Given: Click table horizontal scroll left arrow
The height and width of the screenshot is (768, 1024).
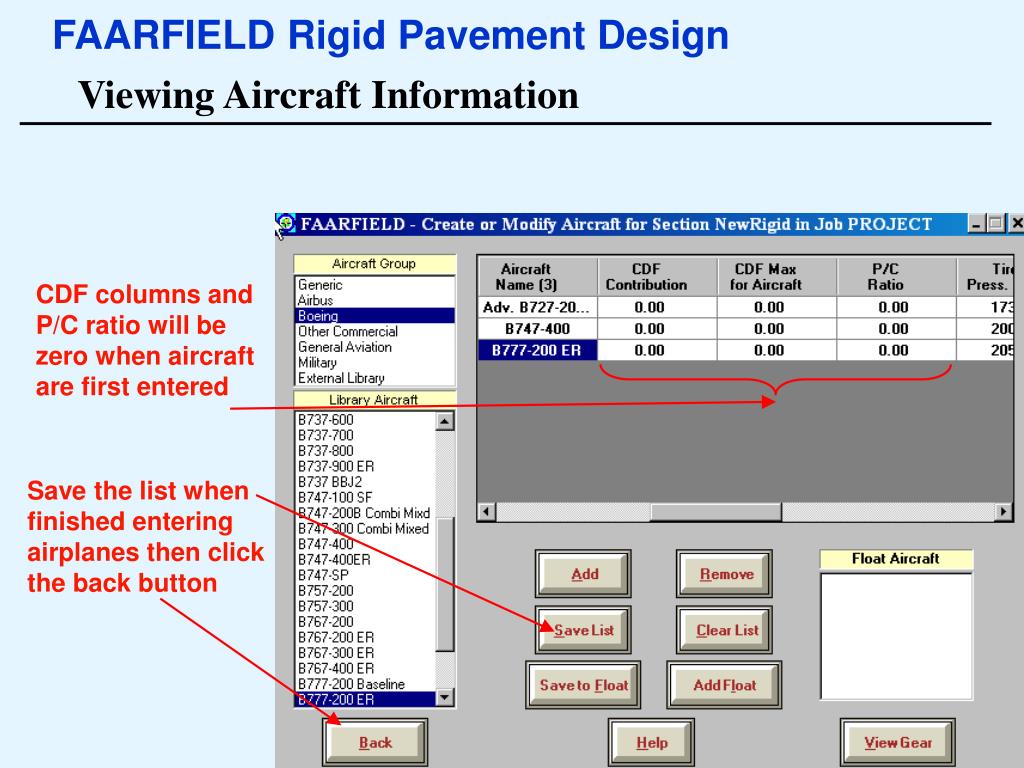Looking at the screenshot, I should (487, 511).
